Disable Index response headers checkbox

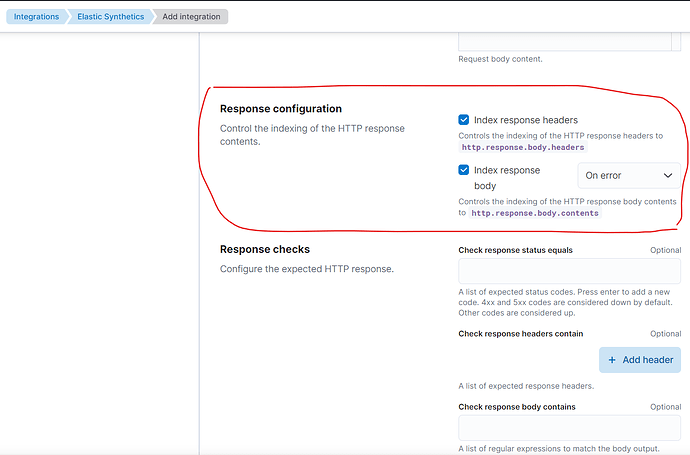tap(464, 120)
